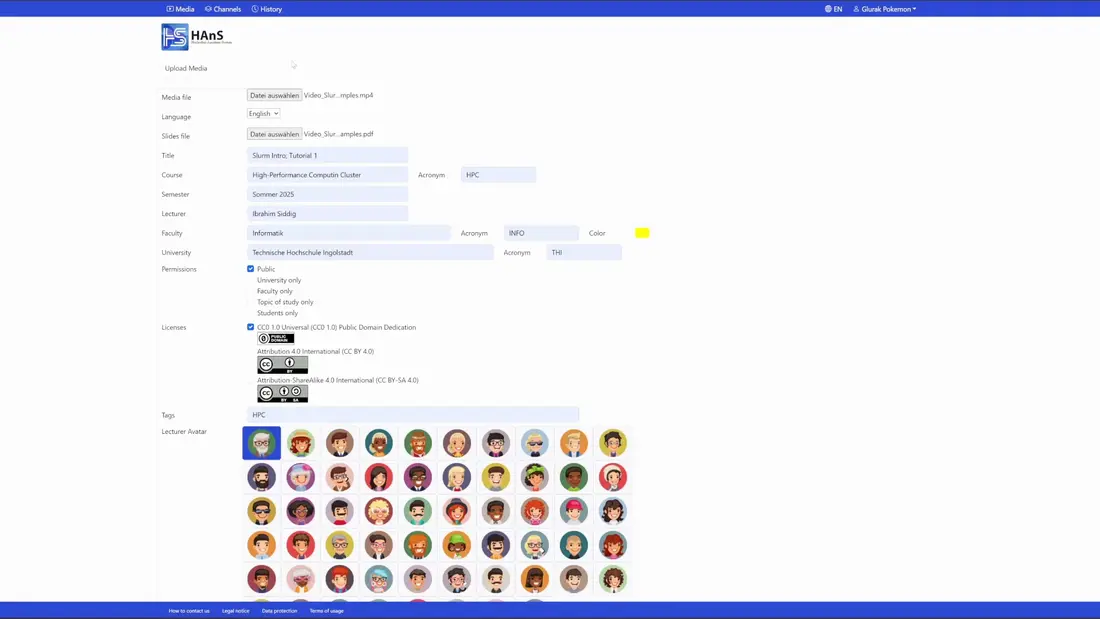1100x619 pixels.
Task: Pick the avatar with the green bow headband
Action: [535, 477]
